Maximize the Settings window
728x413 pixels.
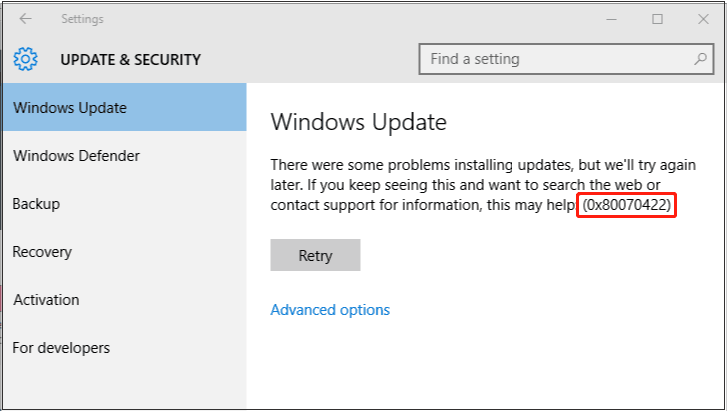click(657, 19)
